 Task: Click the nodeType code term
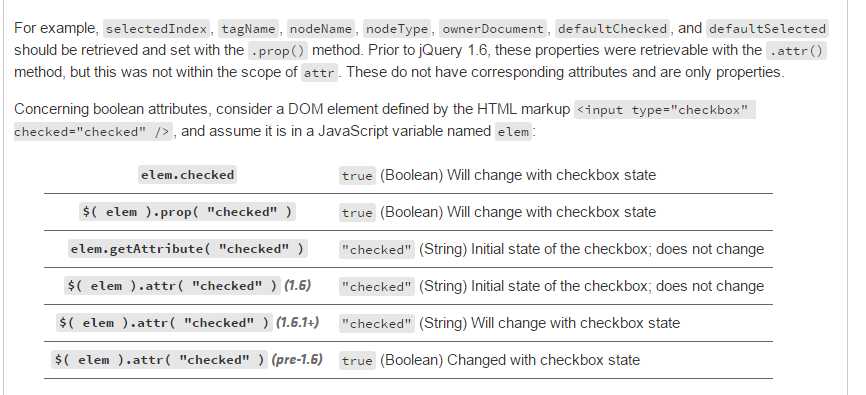click(397, 28)
